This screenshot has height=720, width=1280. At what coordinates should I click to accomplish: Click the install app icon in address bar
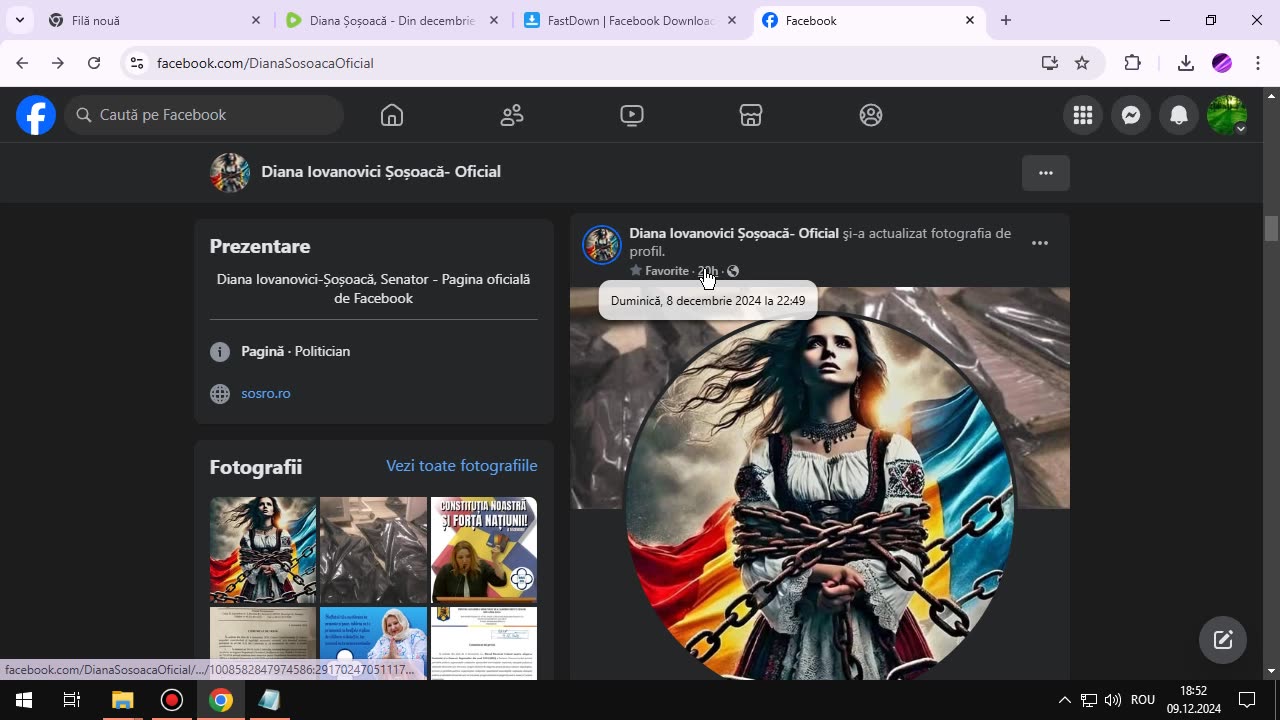(1049, 63)
